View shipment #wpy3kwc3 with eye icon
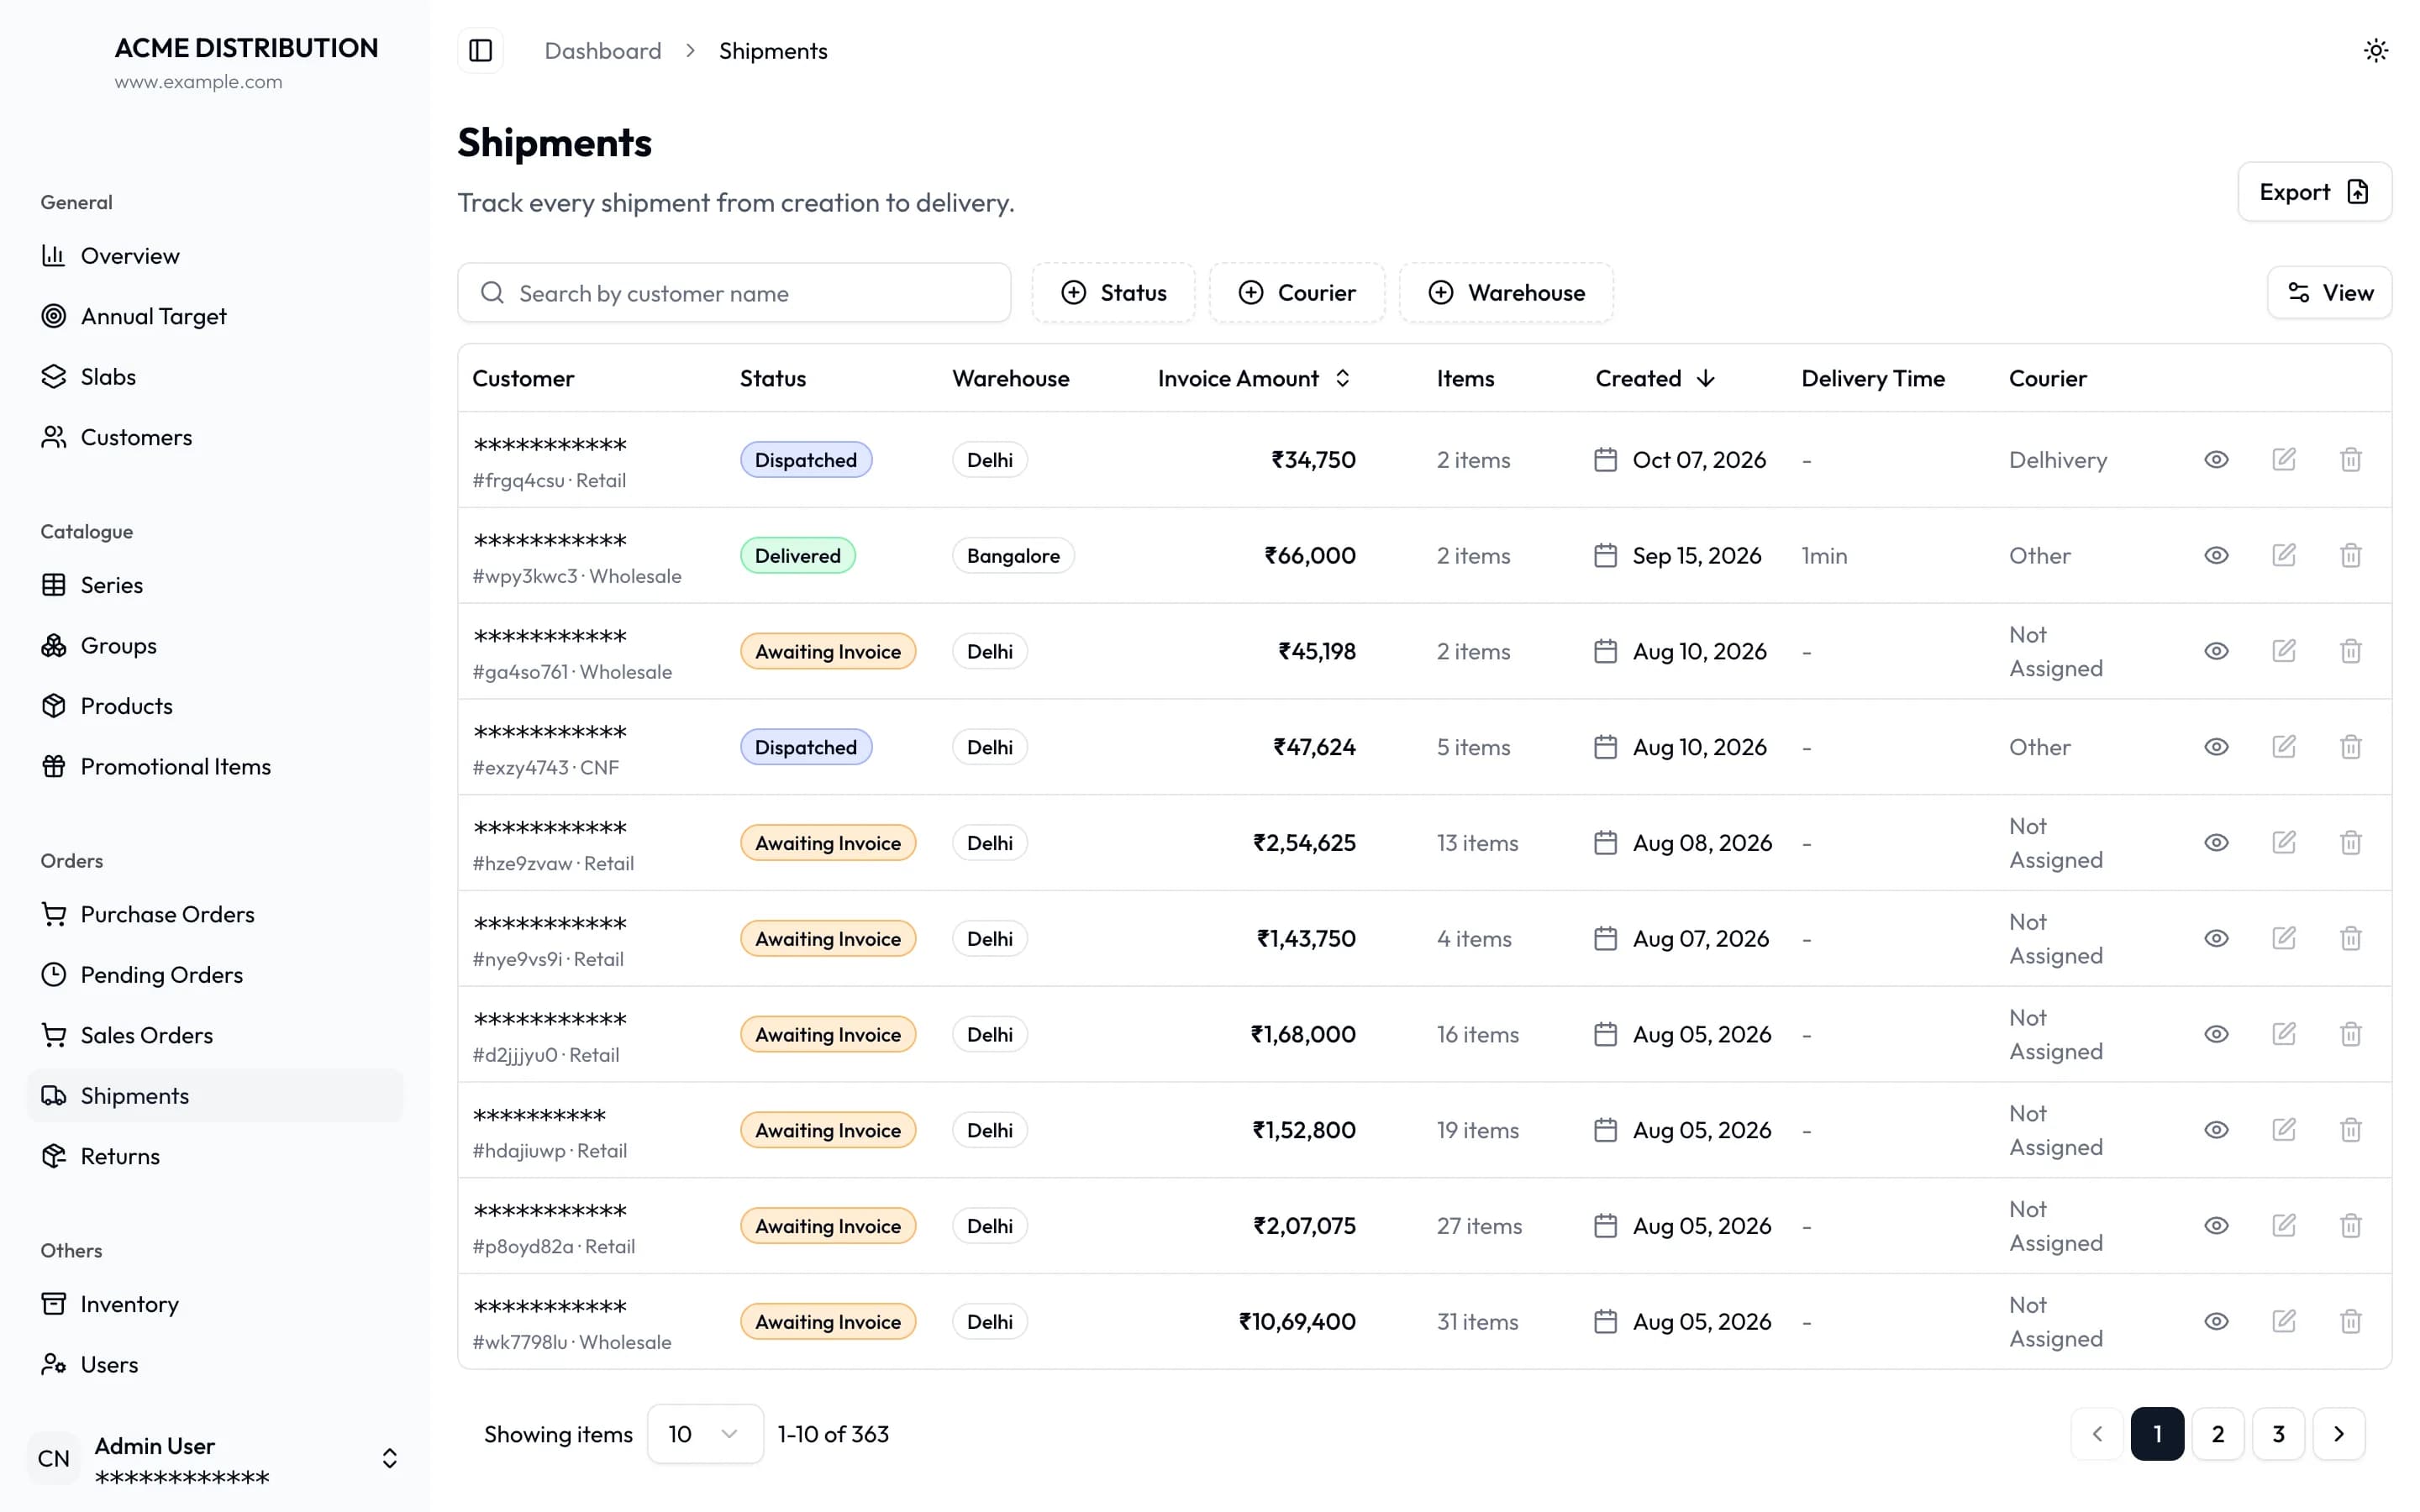 click(2216, 555)
